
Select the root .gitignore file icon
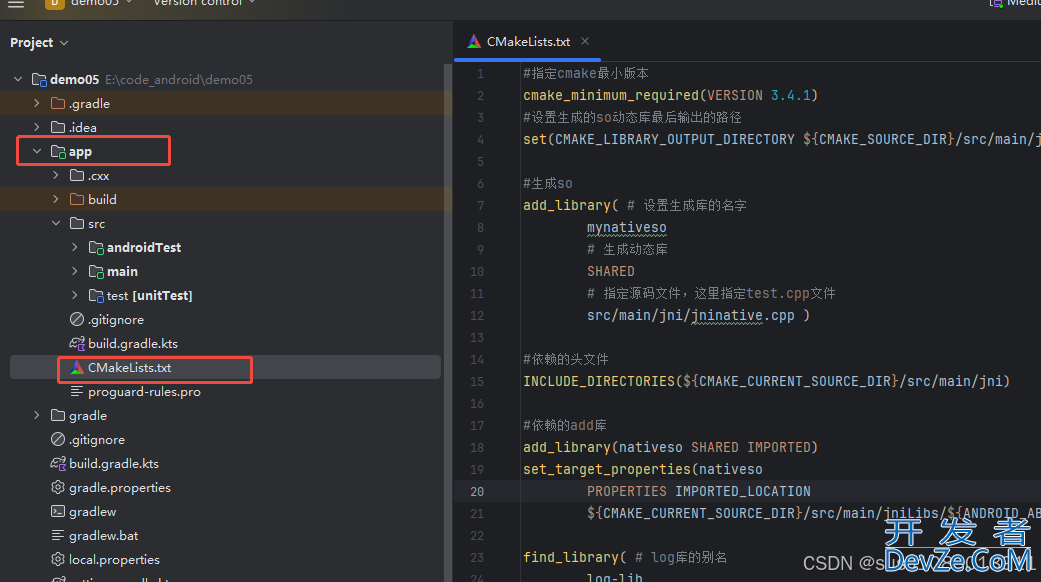[58, 439]
